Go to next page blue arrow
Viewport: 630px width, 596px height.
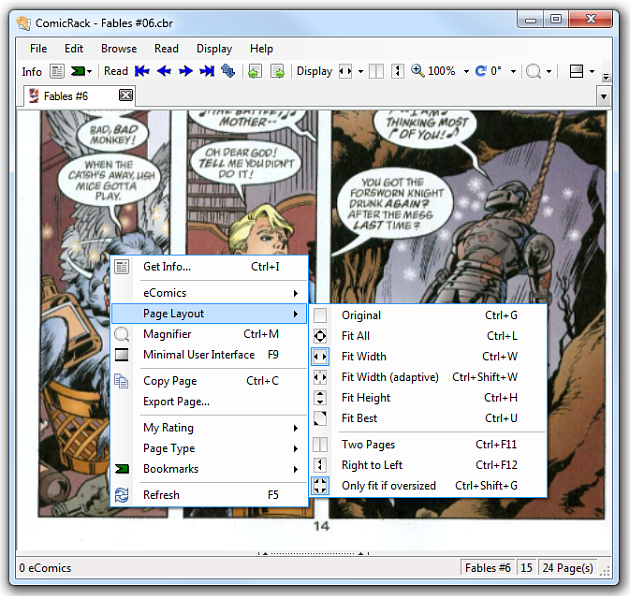[x=186, y=72]
